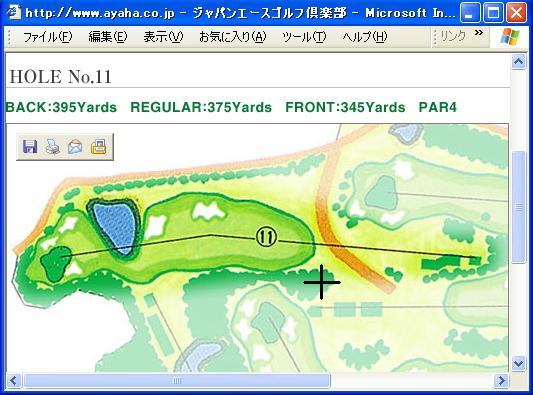Minimize the Internet Explorer window
533x395 pixels.
coord(470,13)
